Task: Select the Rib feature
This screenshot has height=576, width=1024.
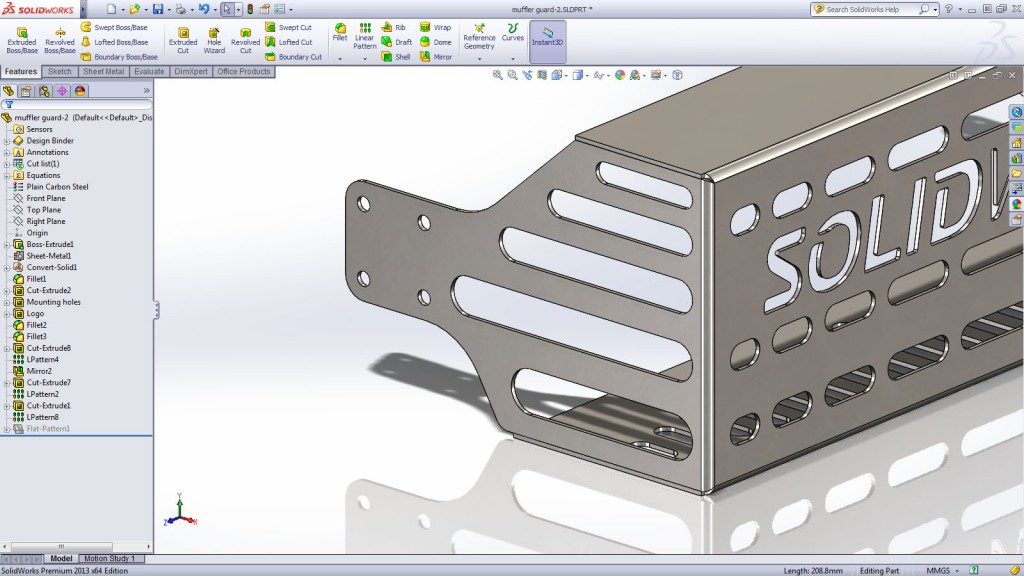Action: (x=393, y=27)
